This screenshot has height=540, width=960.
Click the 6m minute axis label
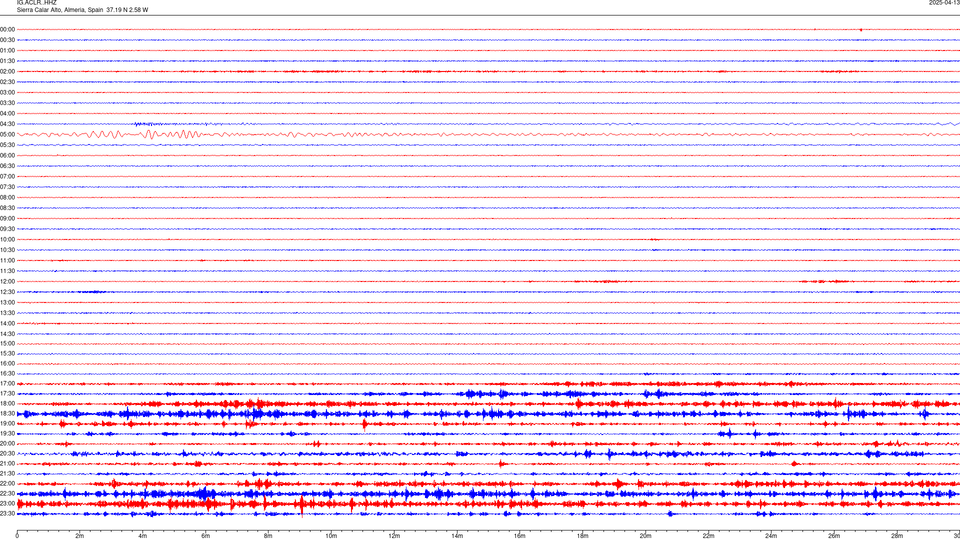click(206, 536)
